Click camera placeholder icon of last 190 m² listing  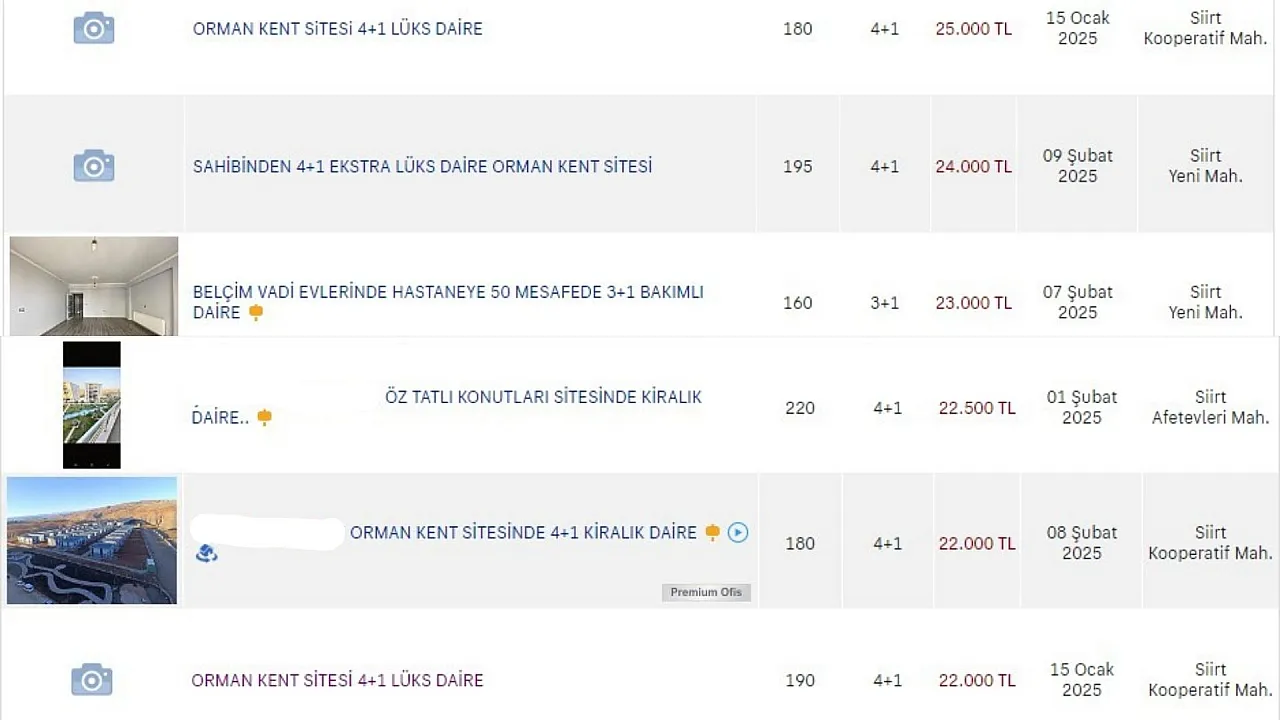coord(92,680)
